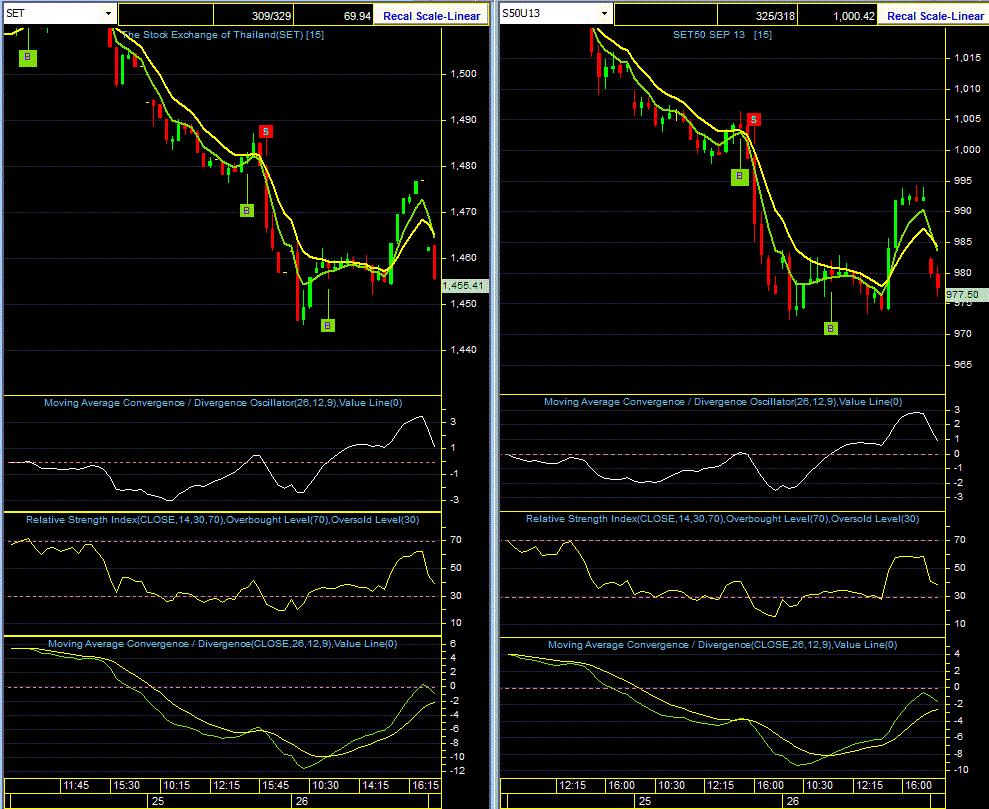The image size is (989, 809).
Task: Click Recal Scale-Linear in S50U13 chart
Action: pyautogui.click(x=935, y=16)
